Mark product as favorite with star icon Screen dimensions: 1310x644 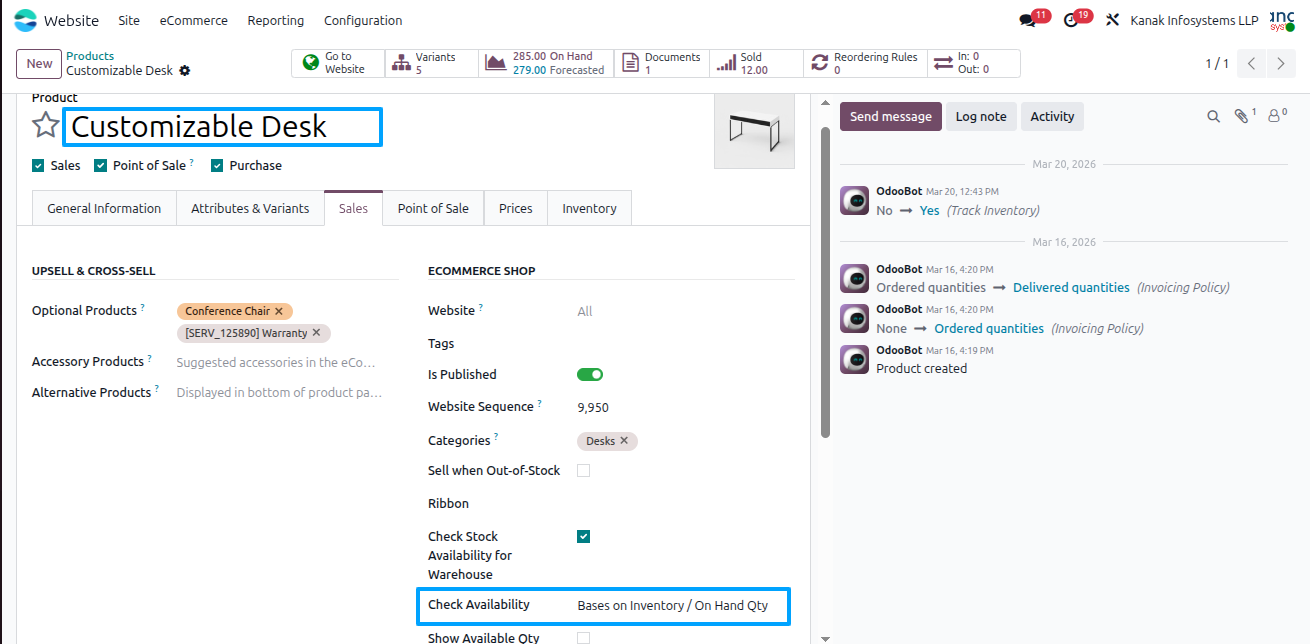click(x=45, y=125)
